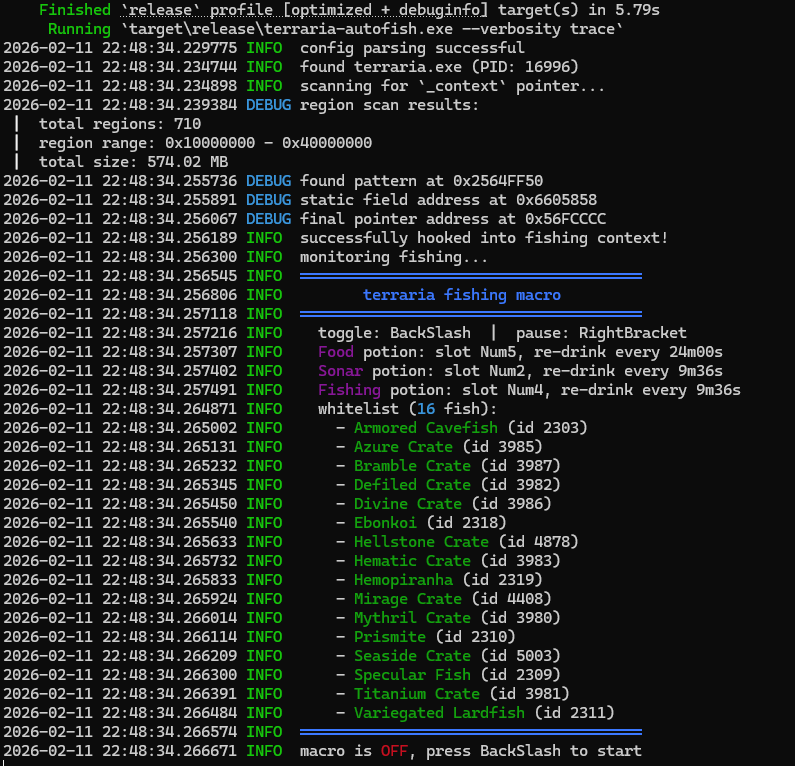Select INFO label beside 'config parsing successful'
The image size is (795, 766).
coord(264,48)
